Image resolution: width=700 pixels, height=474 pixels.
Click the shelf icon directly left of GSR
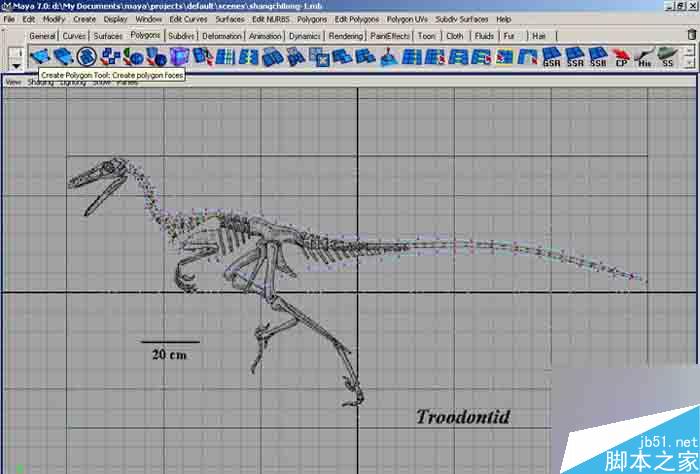point(528,57)
